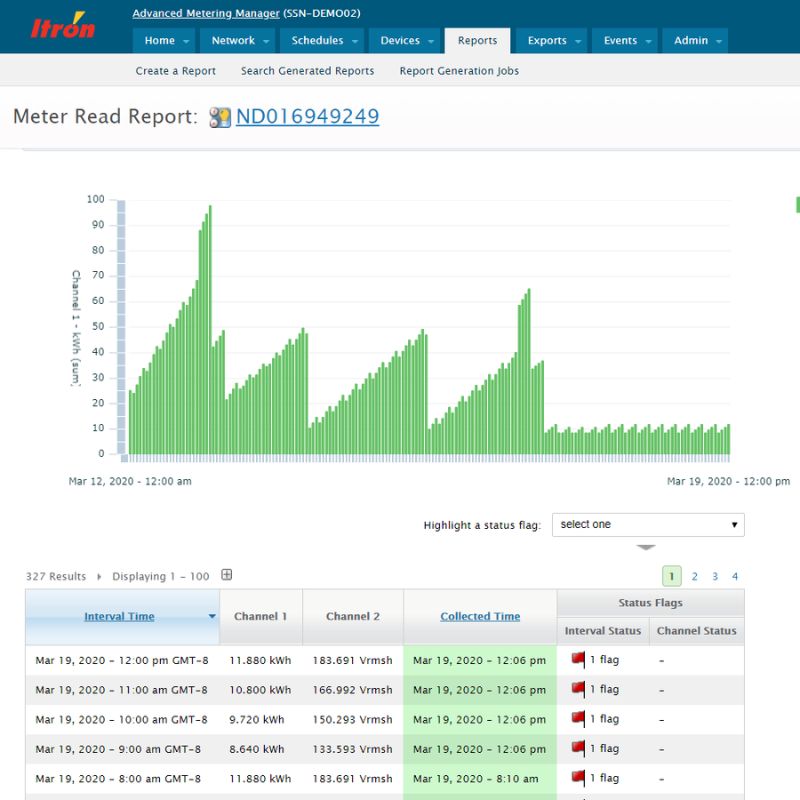Click the red flag icon in the 11:00 am row
This screenshot has height=800, width=800.
click(x=576, y=689)
